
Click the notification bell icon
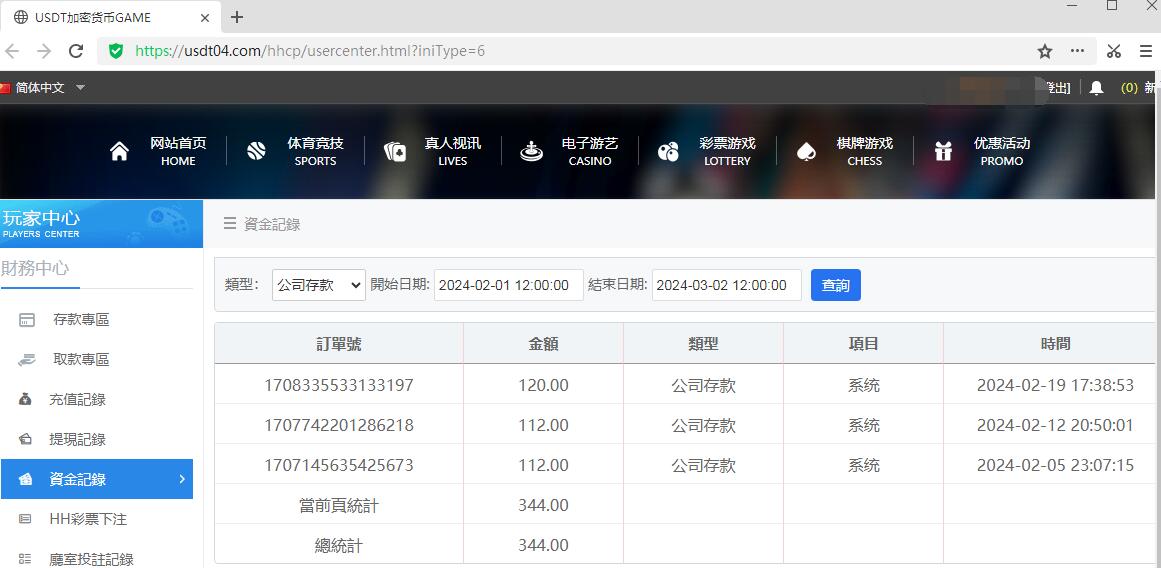1097,88
